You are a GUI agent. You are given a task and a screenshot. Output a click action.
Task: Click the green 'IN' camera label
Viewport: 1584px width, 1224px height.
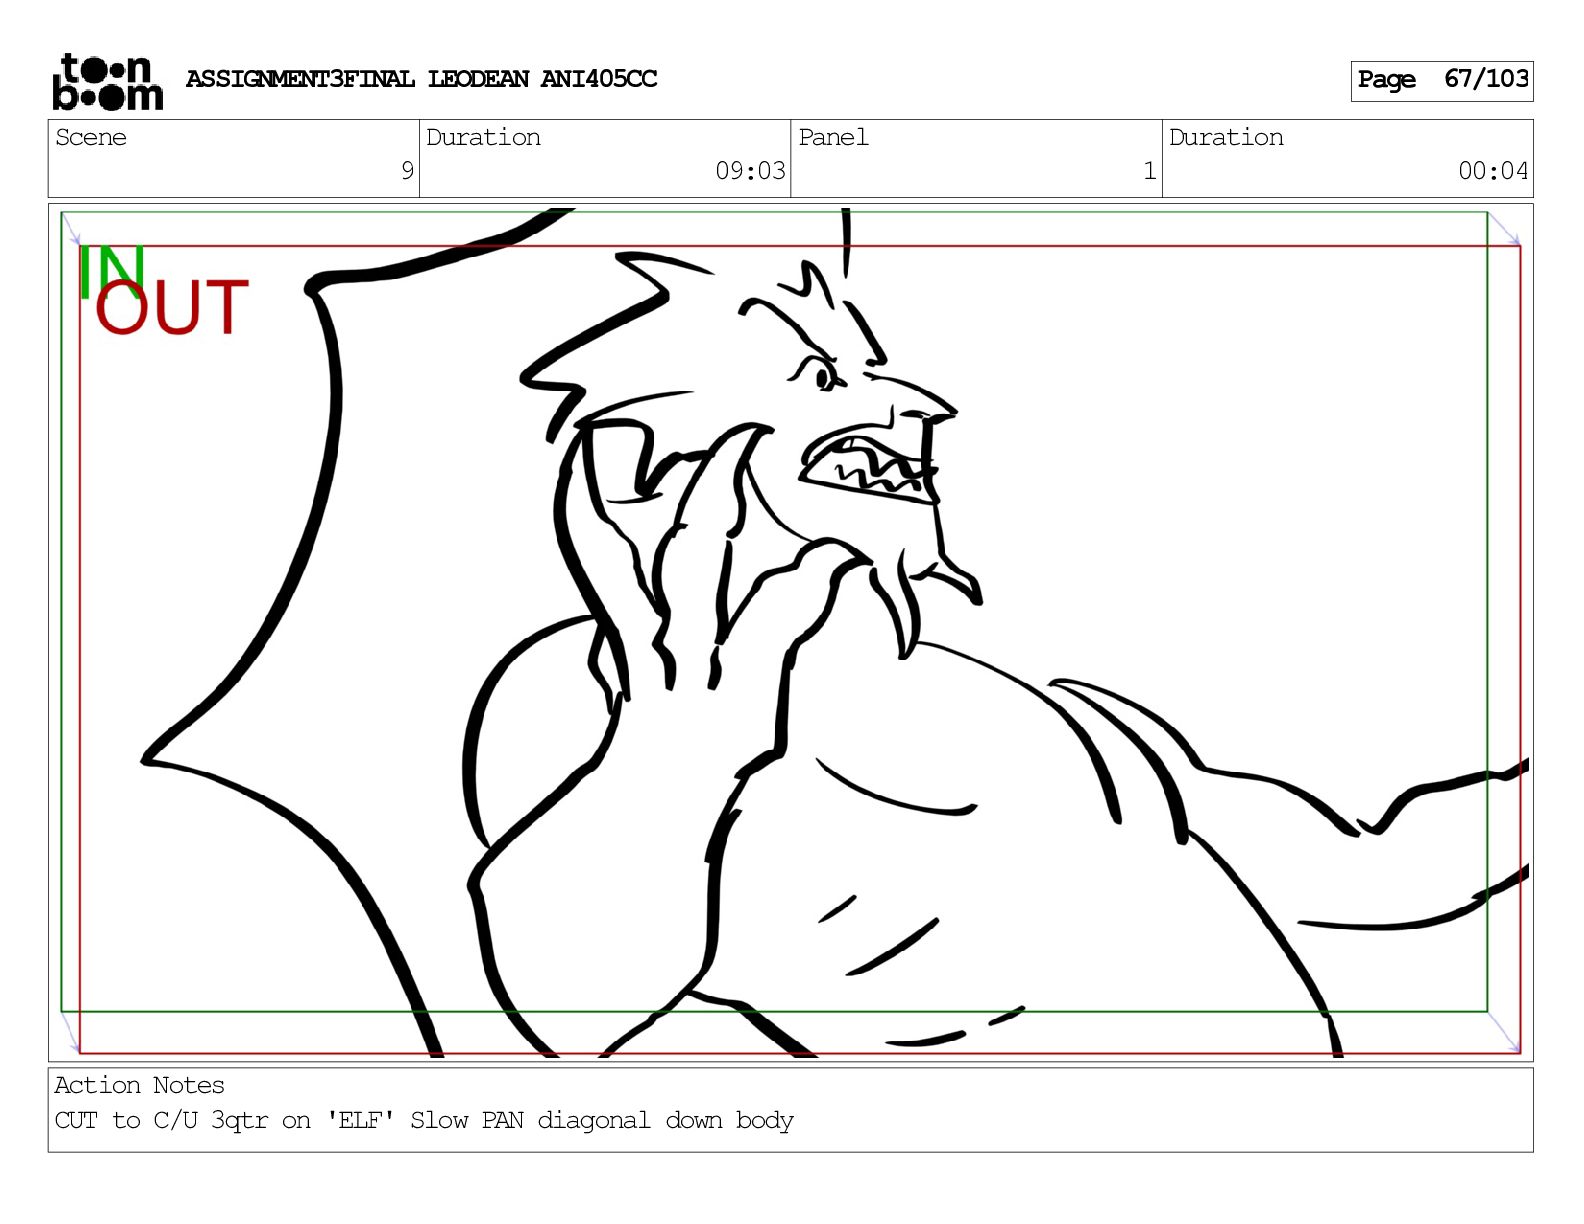pyautogui.click(x=111, y=270)
